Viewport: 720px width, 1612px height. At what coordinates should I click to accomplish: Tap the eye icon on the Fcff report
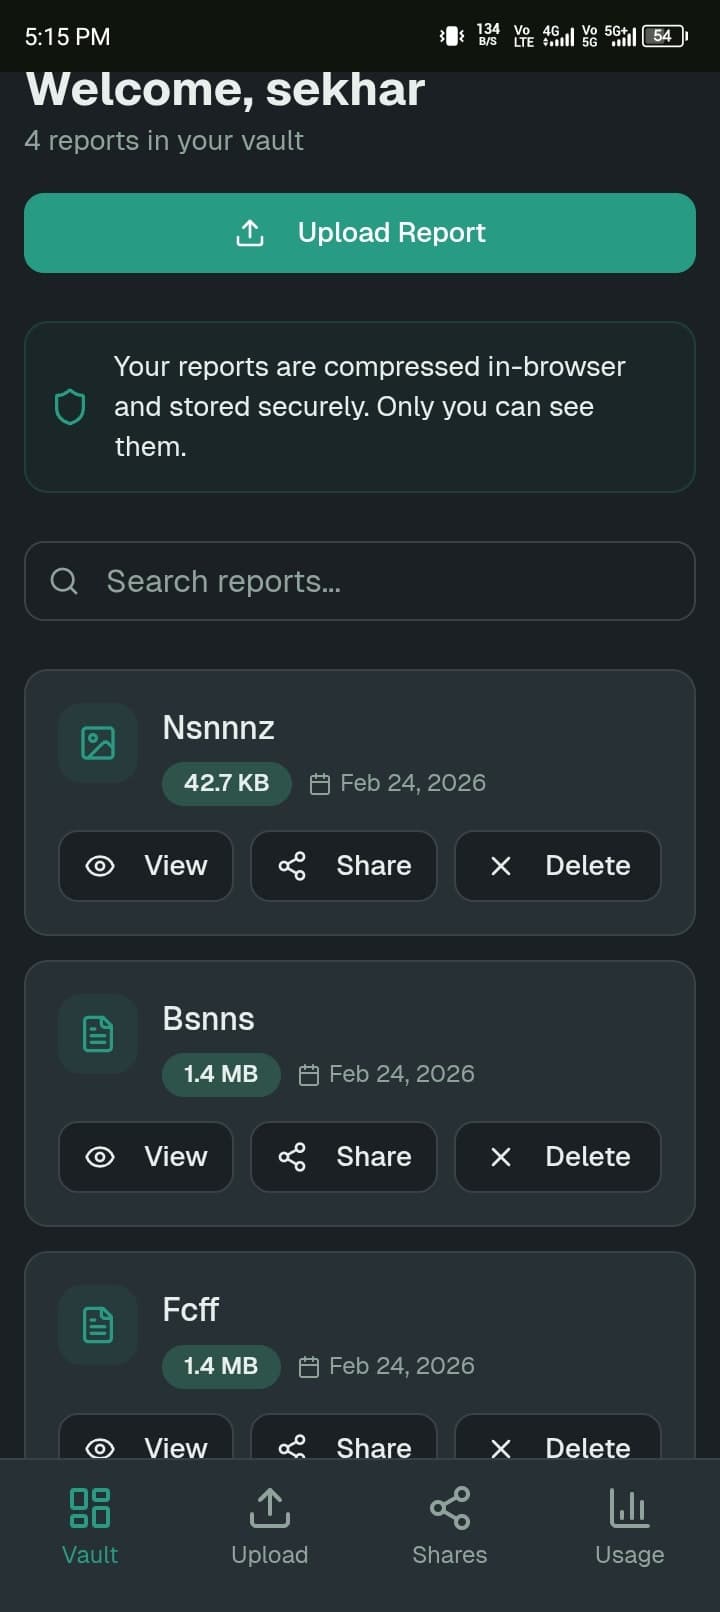100,1447
